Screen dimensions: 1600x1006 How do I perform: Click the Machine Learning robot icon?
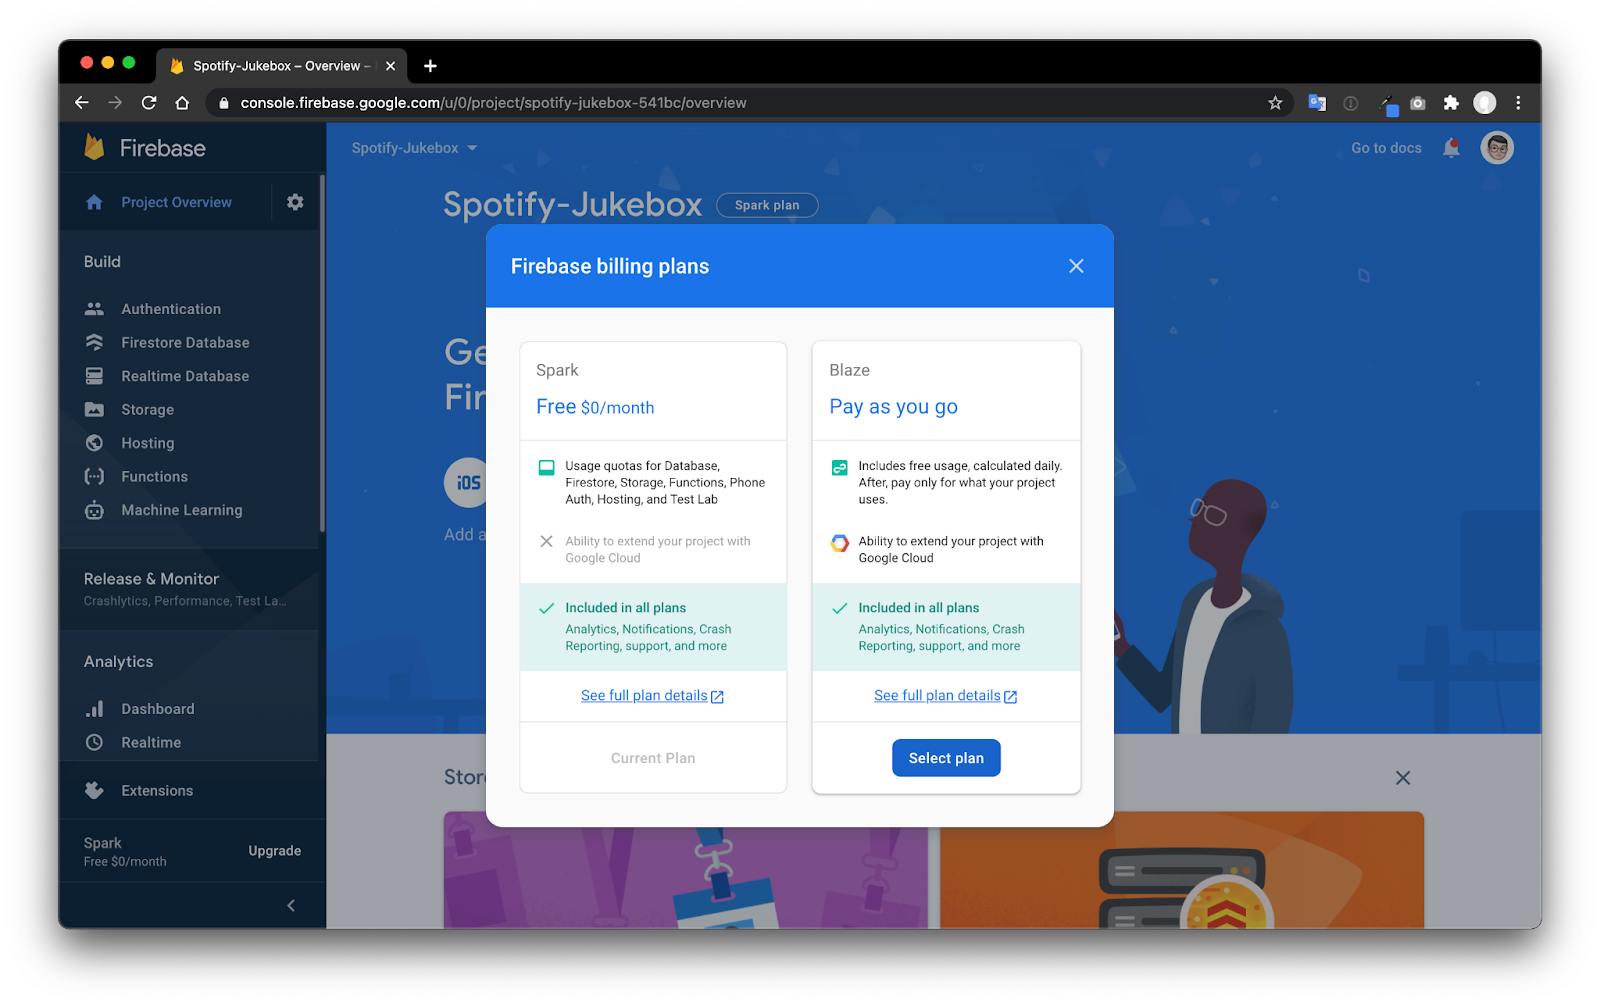(x=94, y=510)
